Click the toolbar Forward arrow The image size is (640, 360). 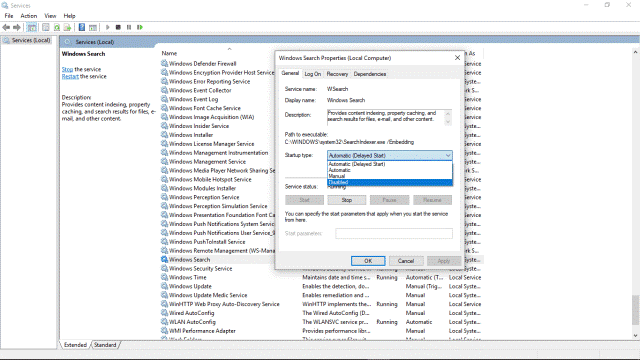click(17, 27)
